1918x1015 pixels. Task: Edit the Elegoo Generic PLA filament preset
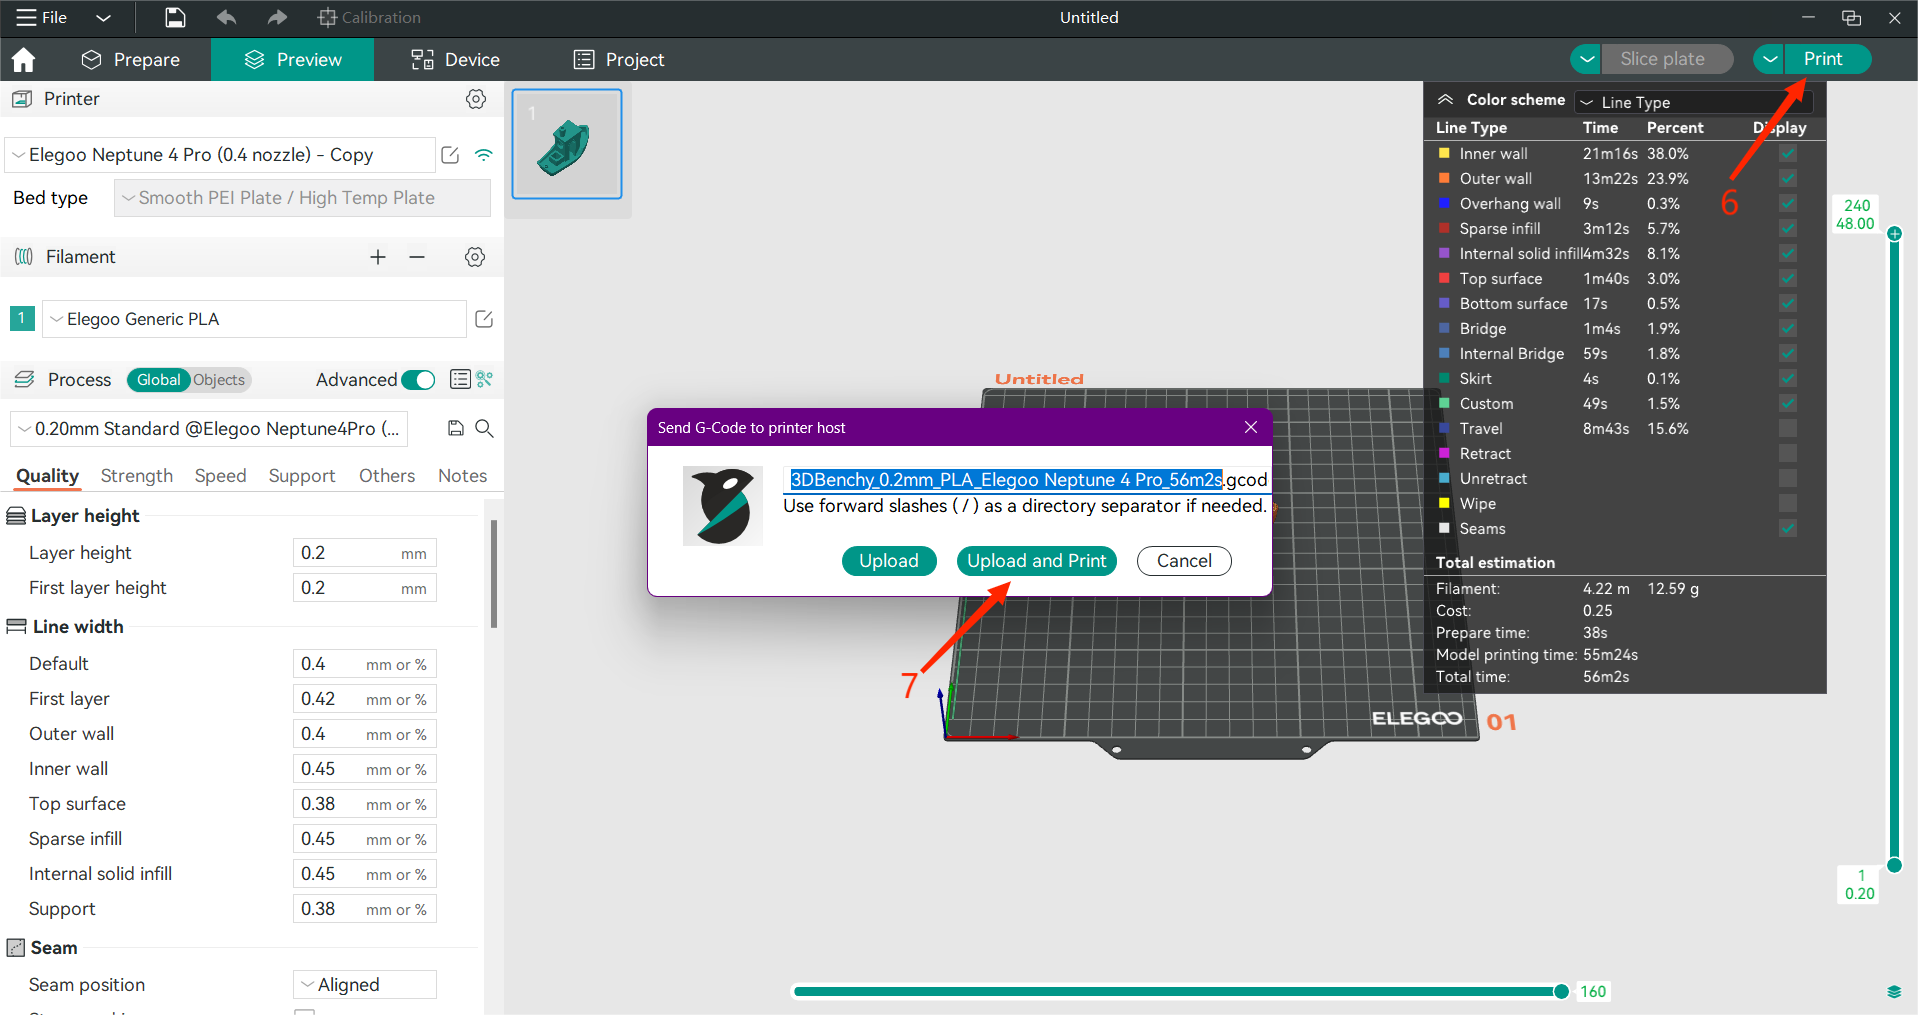(484, 319)
